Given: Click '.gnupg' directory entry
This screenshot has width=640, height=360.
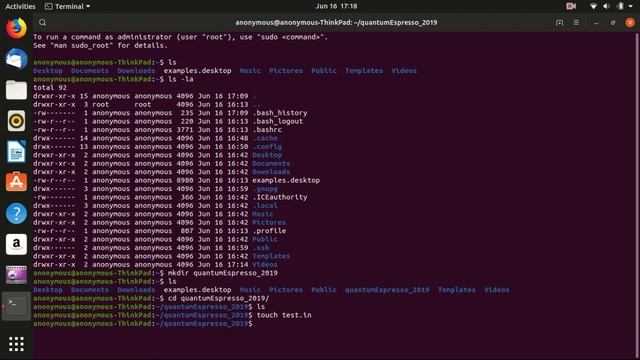Looking at the screenshot, I should (265, 189).
